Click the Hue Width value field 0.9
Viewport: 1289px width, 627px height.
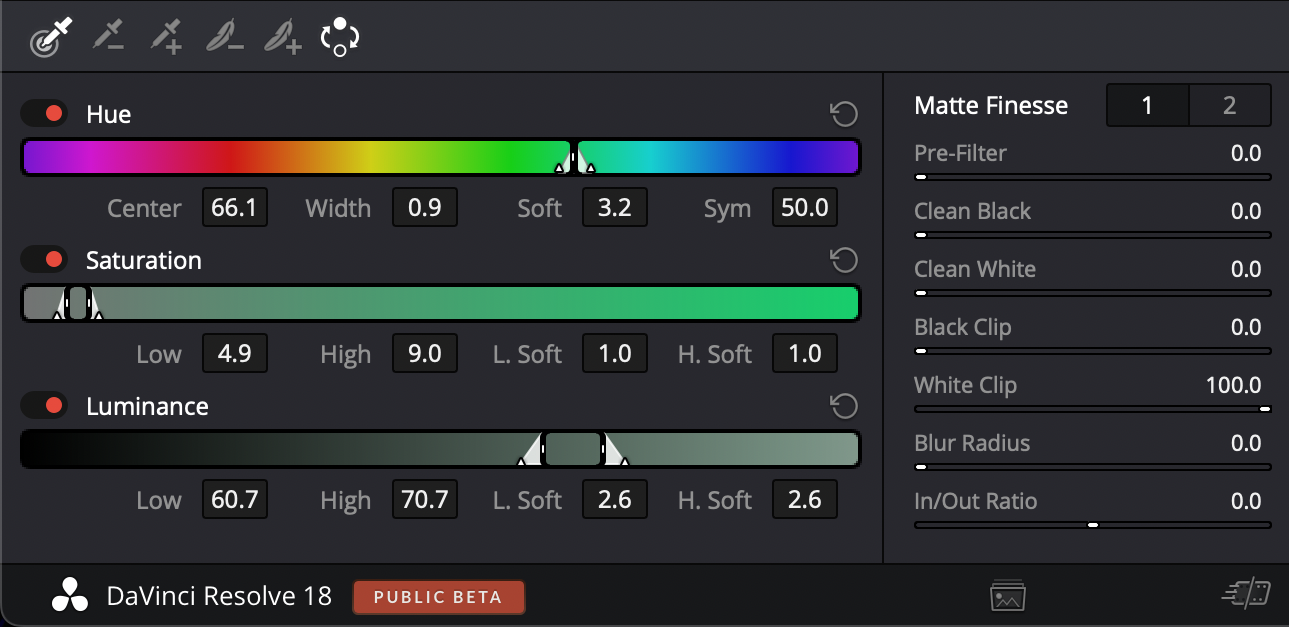pyautogui.click(x=424, y=208)
